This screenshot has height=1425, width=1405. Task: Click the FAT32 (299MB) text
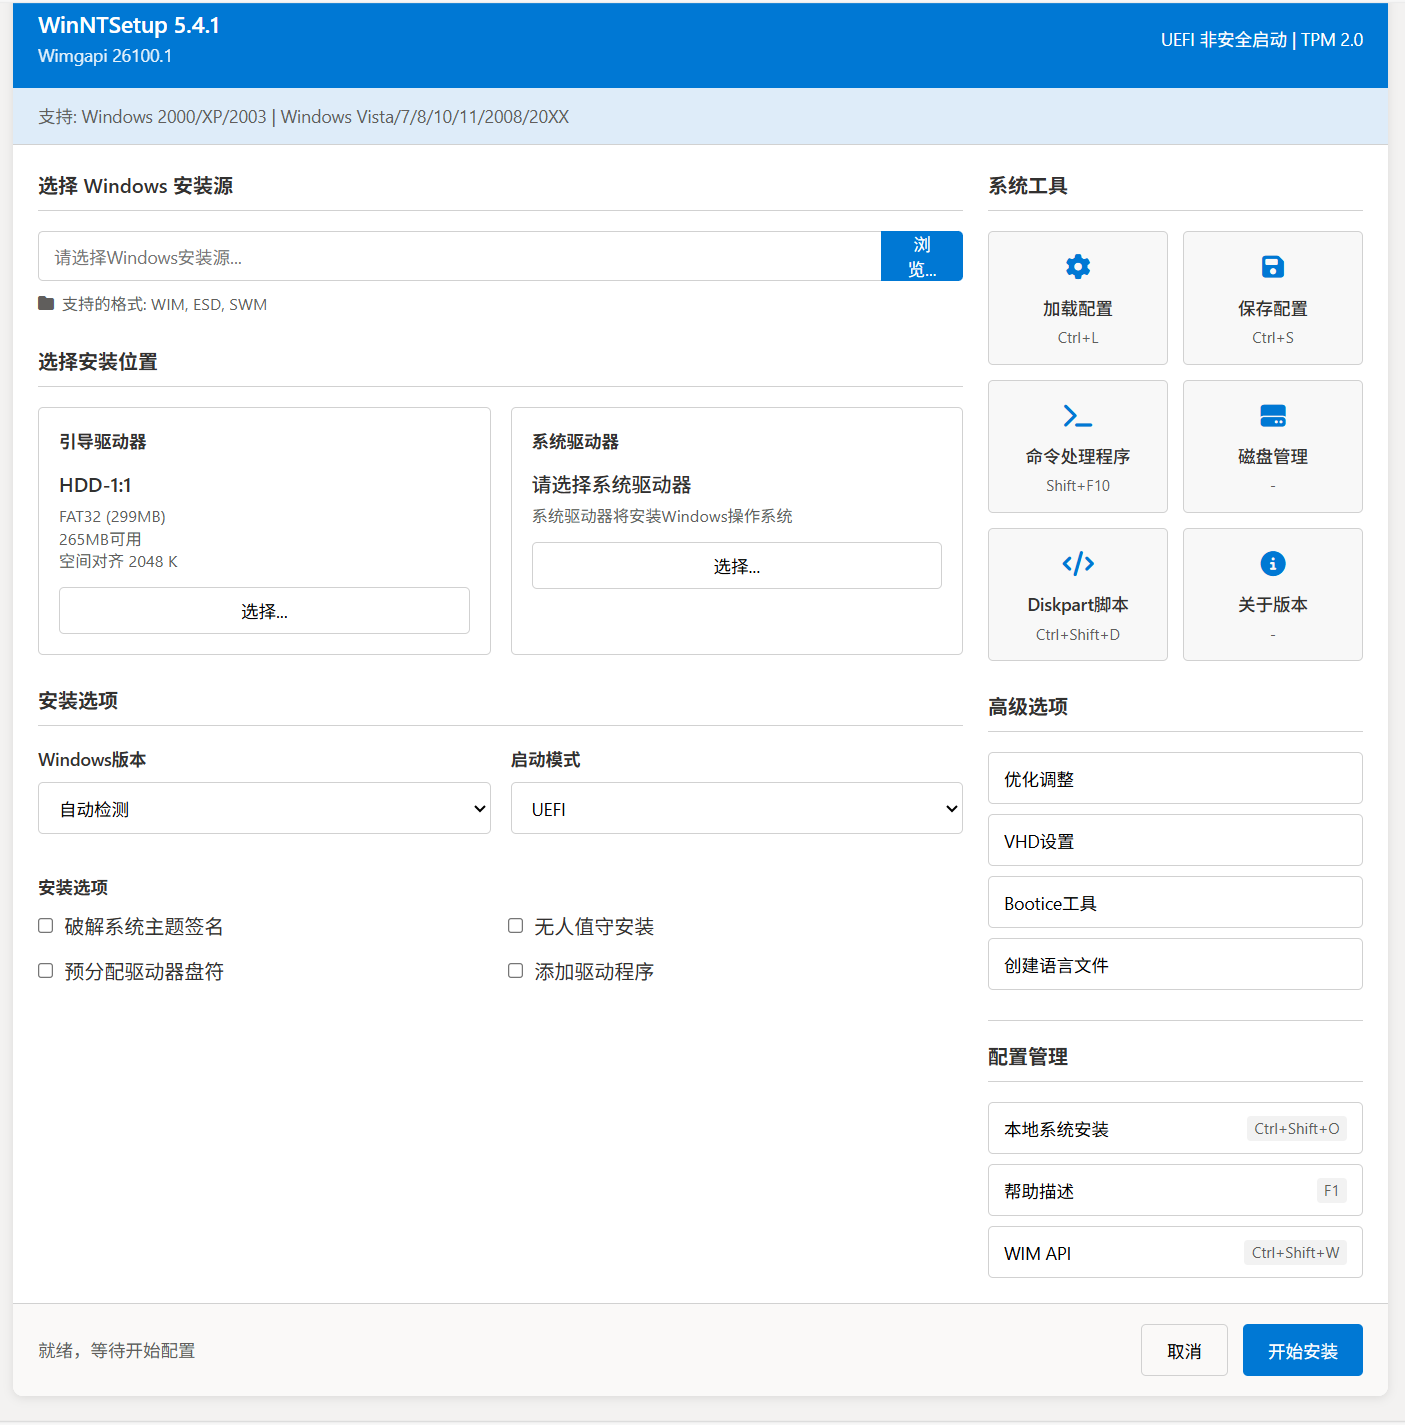click(x=112, y=516)
